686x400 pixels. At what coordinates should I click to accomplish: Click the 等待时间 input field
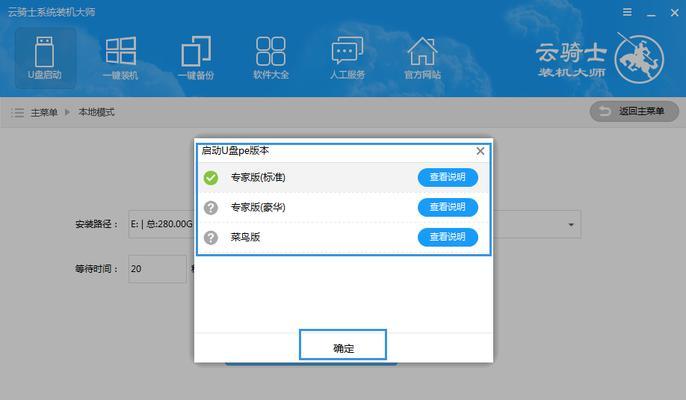point(158,269)
